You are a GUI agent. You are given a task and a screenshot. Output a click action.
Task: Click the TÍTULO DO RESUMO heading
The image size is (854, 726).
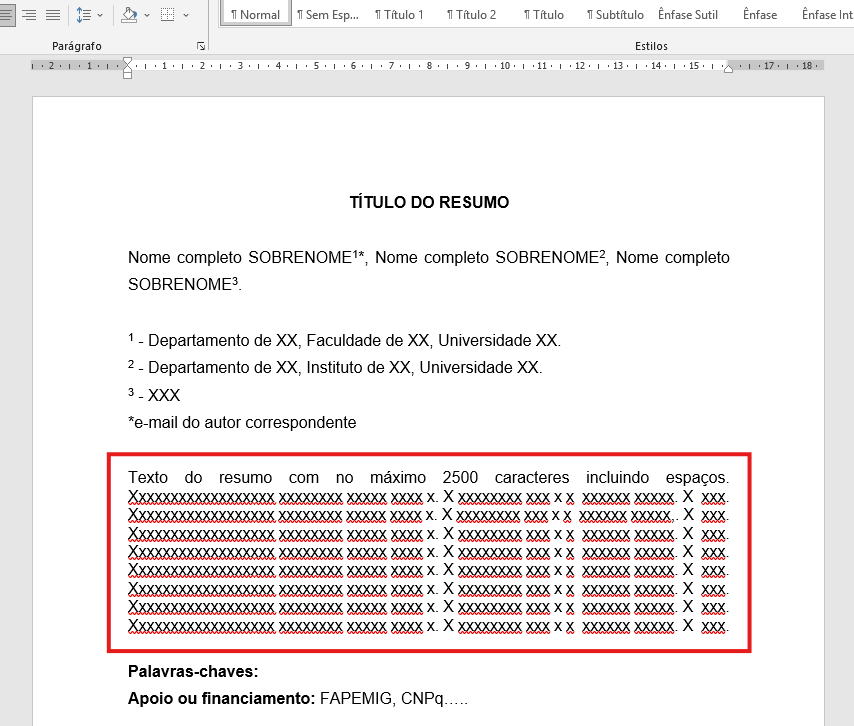coord(429,202)
